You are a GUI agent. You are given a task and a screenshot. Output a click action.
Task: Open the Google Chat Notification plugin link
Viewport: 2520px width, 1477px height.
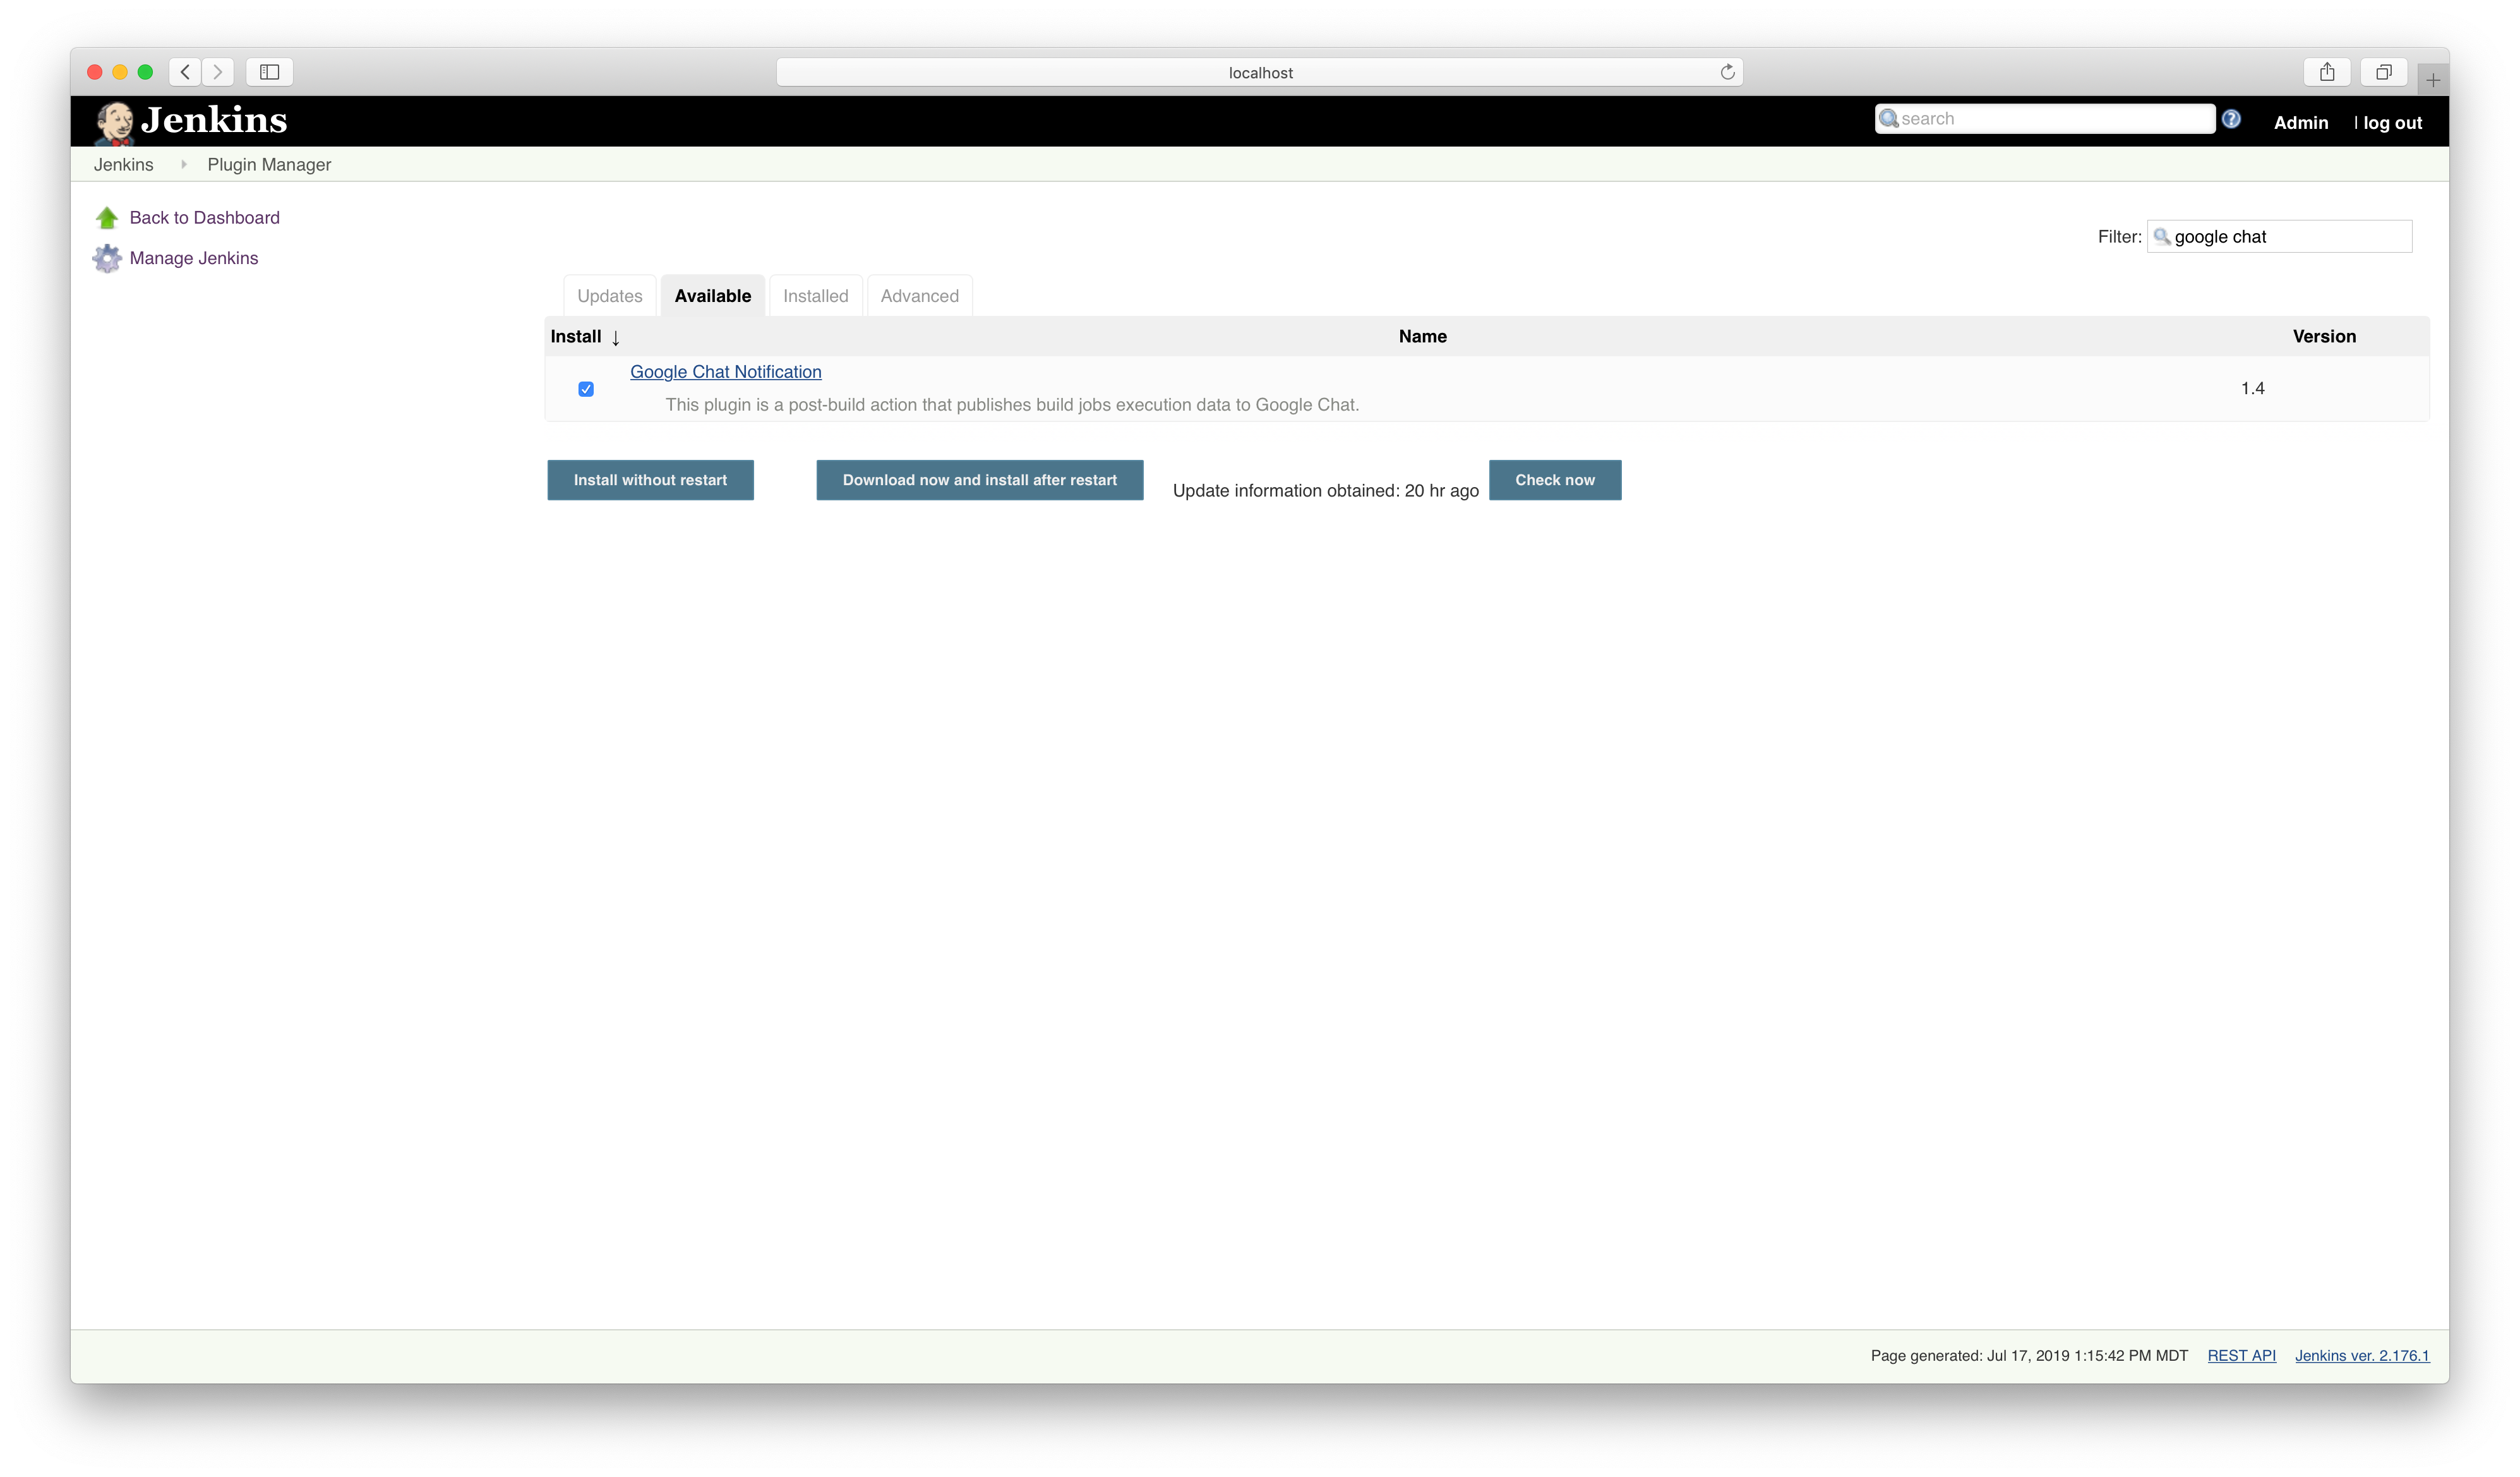click(x=725, y=371)
